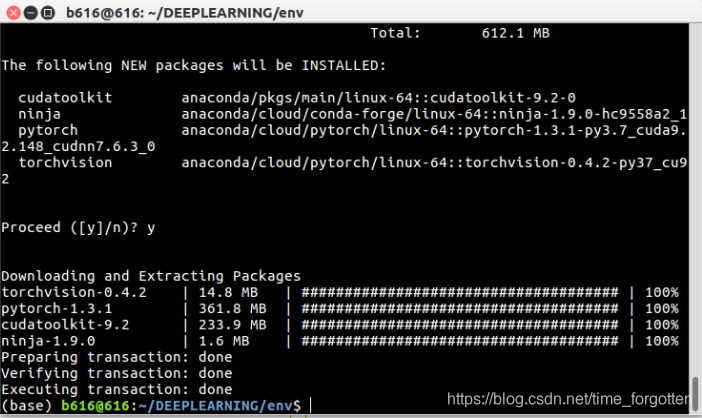Image resolution: width=702 pixels, height=418 pixels.
Task: Click the torchvision download progress bar
Action: click(460, 292)
